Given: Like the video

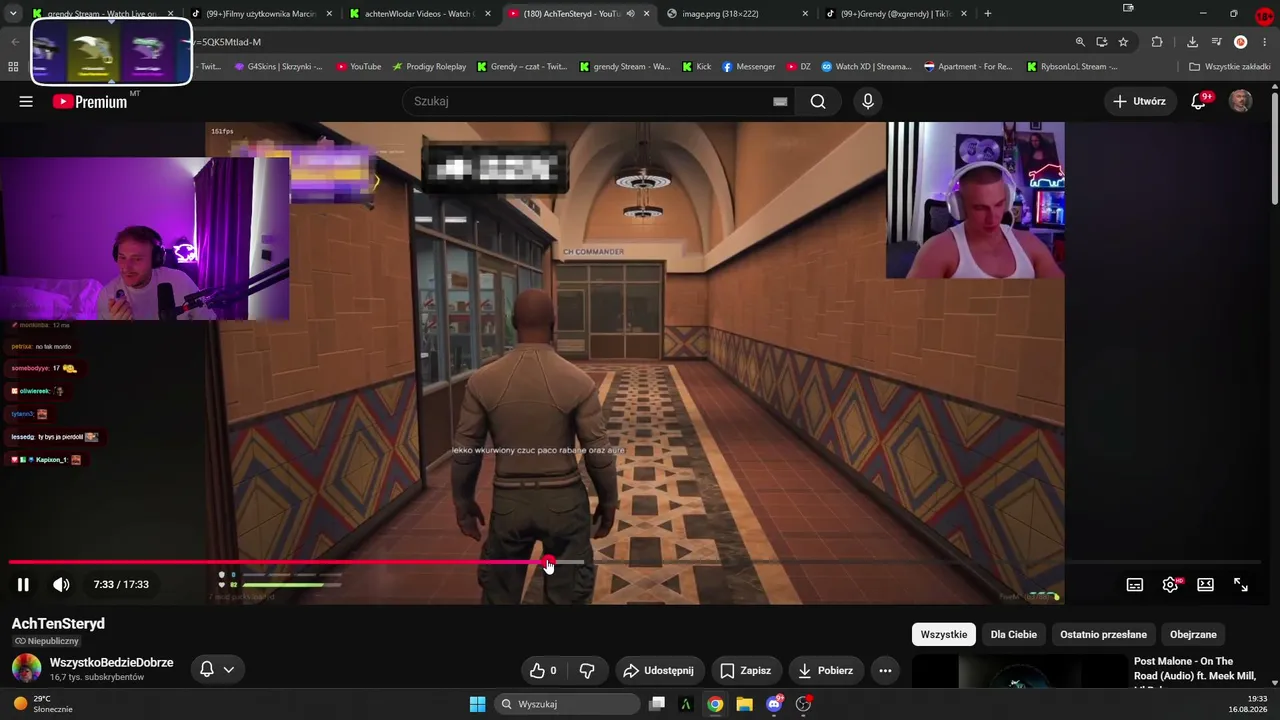Looking at the screenshot, I should [543, 670].
